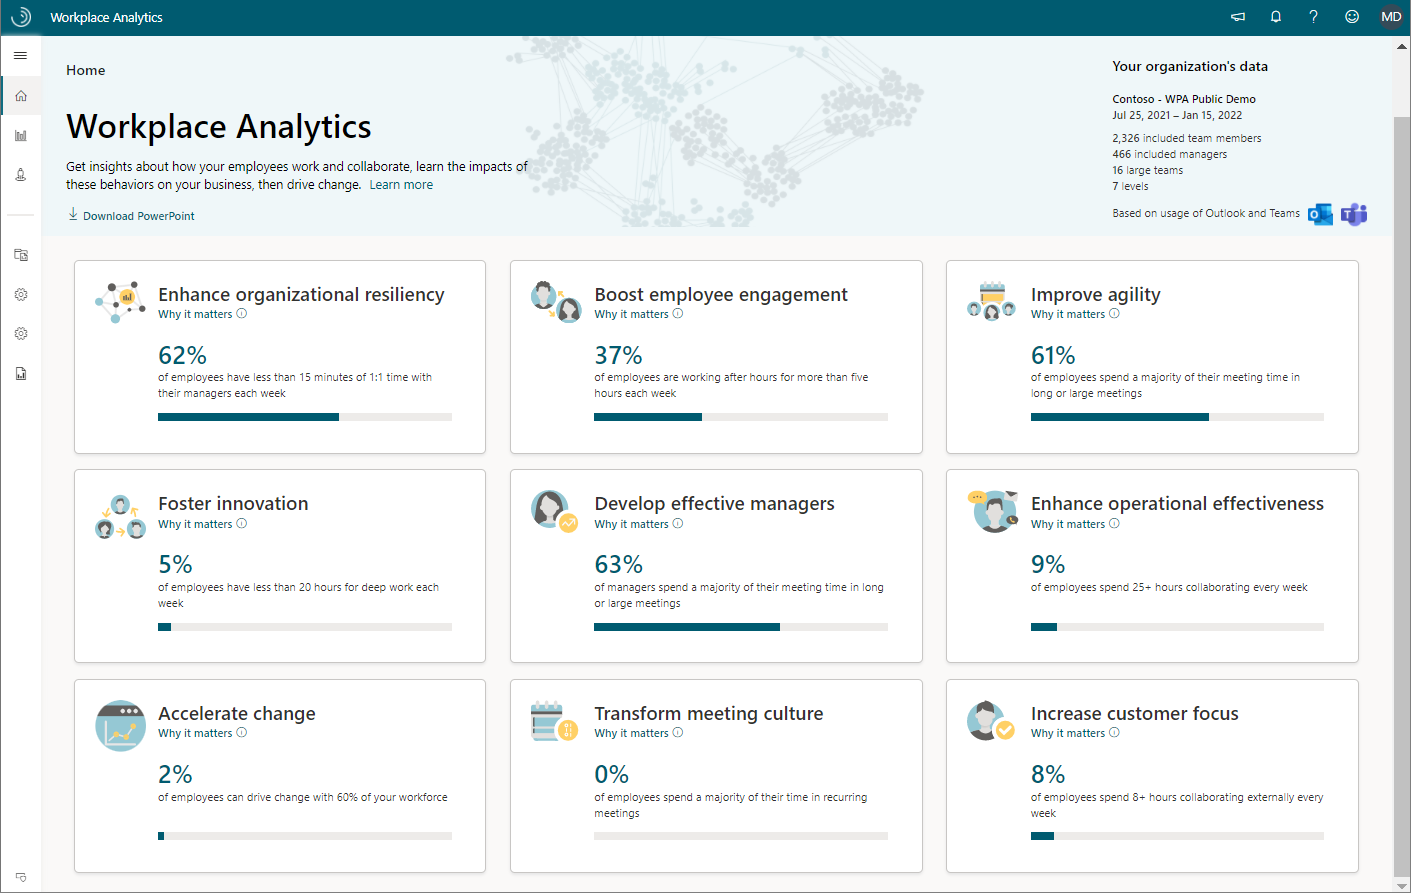Open the announcements megaphone icon
Image resolution: width=1411 pixels, height=893 pixels.
[x=1238, y=17]
